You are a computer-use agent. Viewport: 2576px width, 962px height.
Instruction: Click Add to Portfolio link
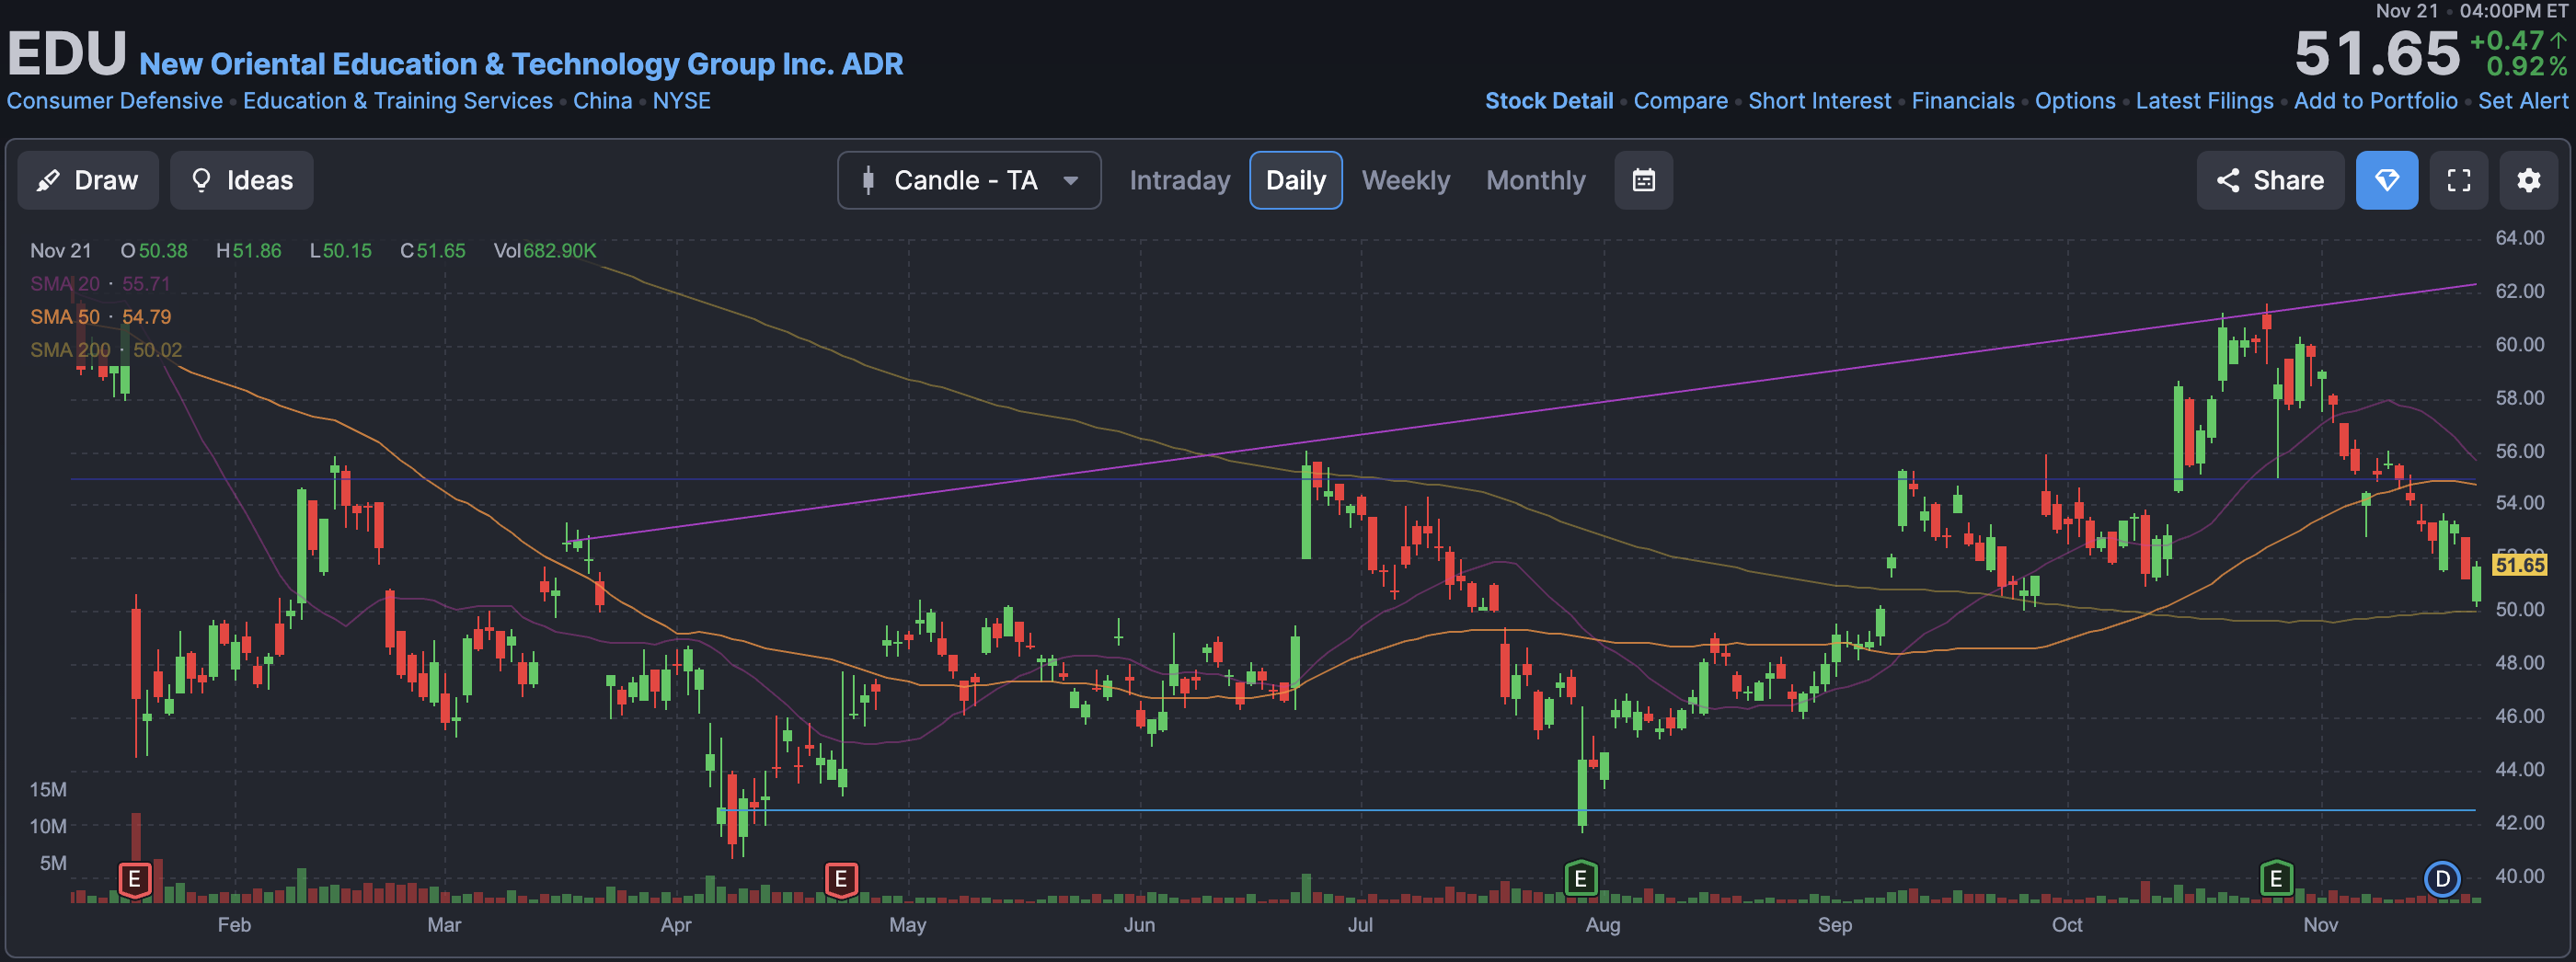[x=2375, y=101]
